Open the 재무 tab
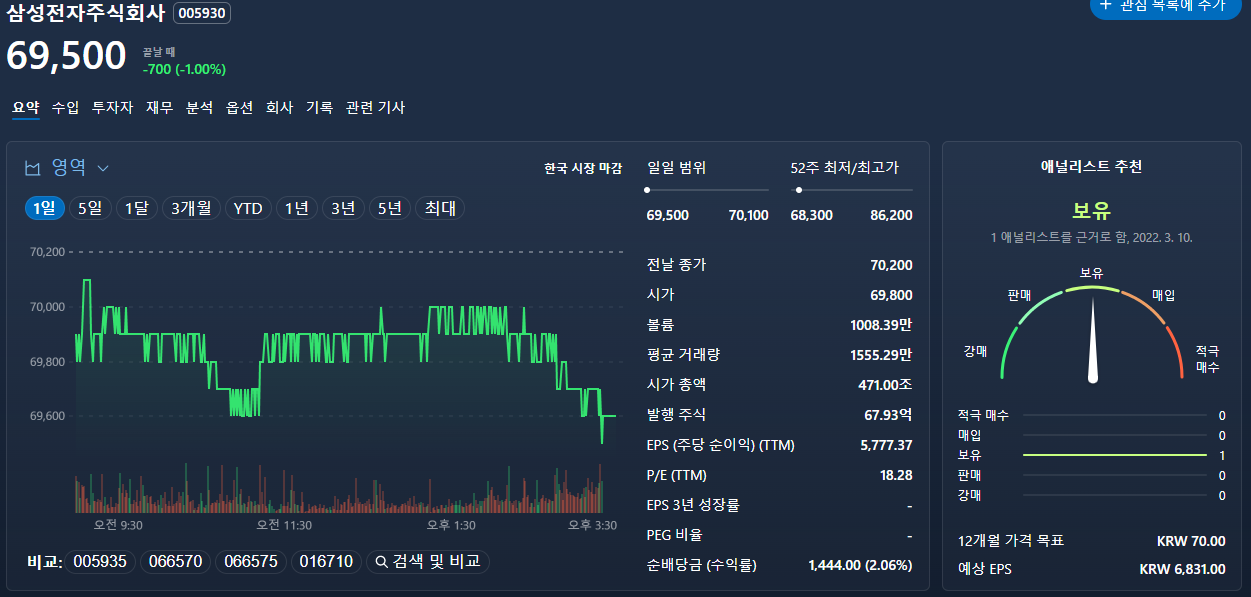 click(159, 108)
